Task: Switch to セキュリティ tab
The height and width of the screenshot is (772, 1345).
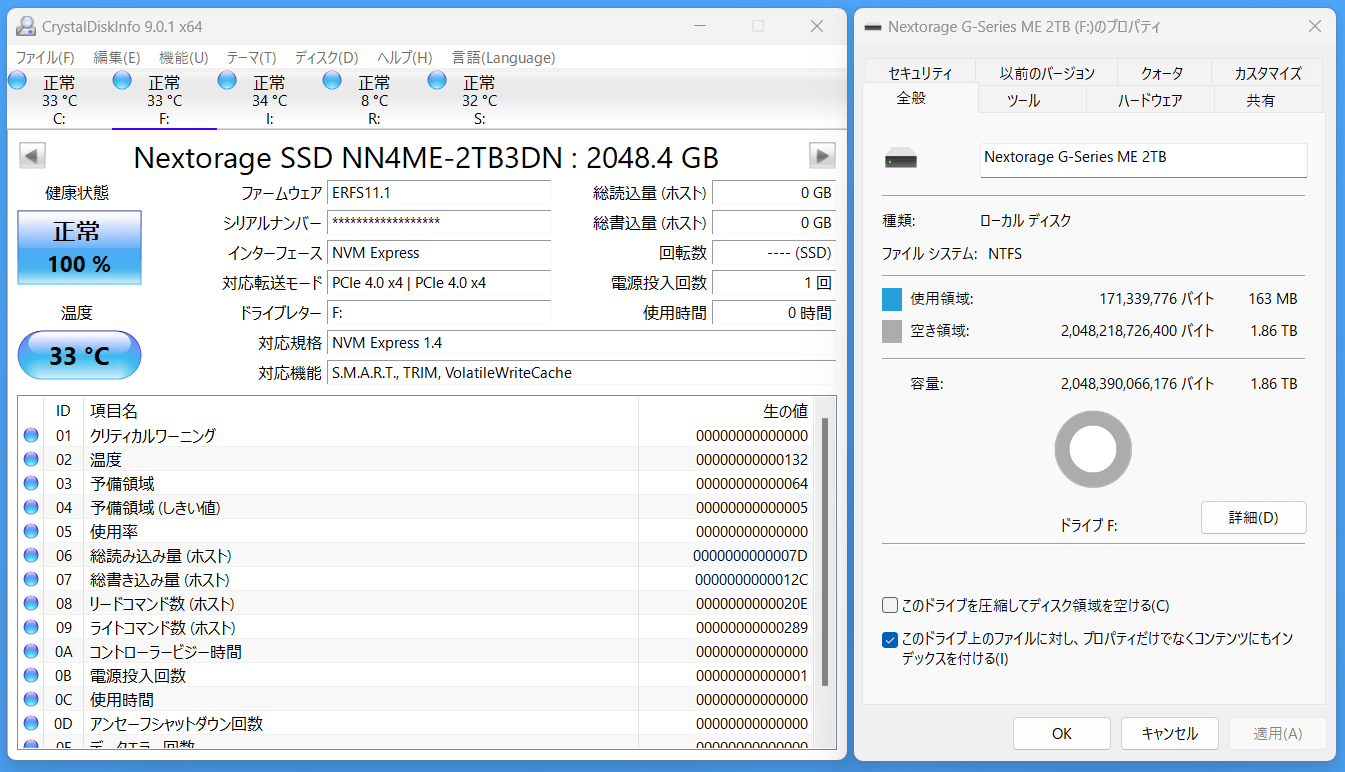Action: 920,73
